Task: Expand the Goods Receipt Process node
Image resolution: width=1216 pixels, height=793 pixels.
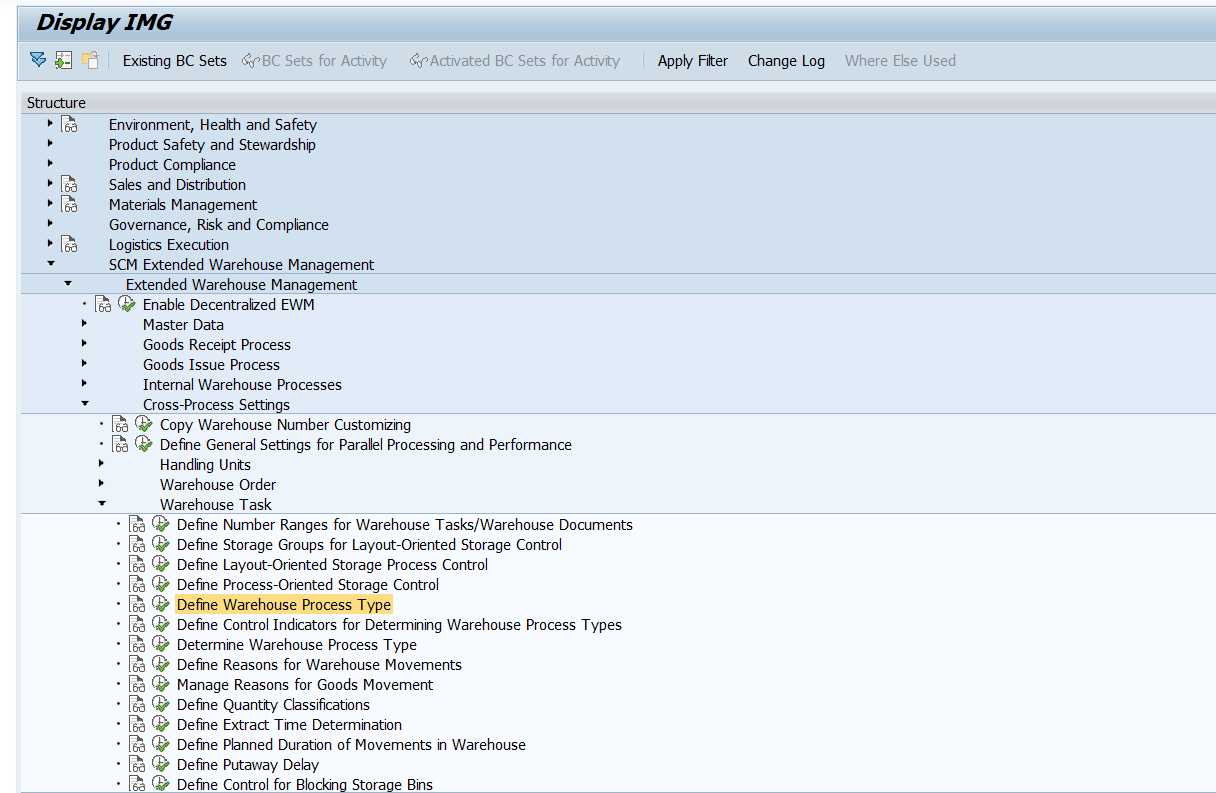Action: [x=84, y=344]
